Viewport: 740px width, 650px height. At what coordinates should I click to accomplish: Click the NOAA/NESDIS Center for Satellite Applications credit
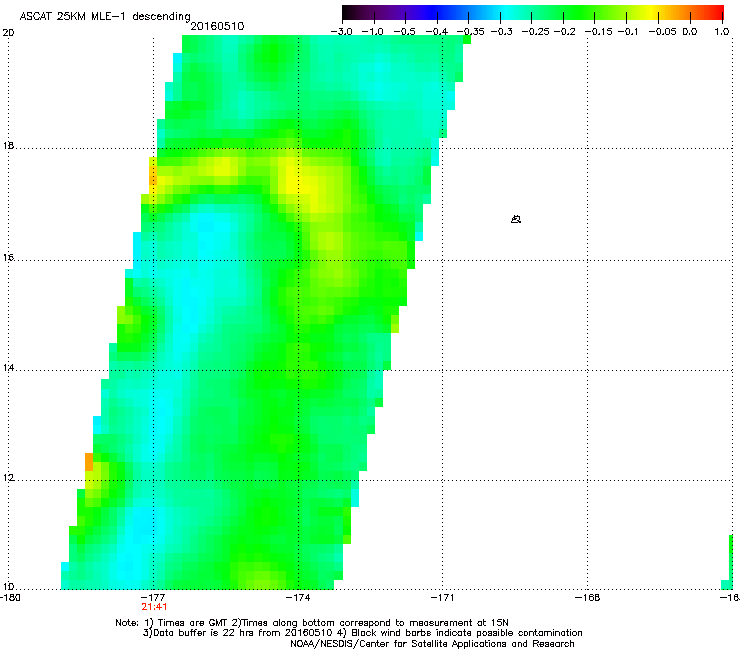tap(432, 644)
